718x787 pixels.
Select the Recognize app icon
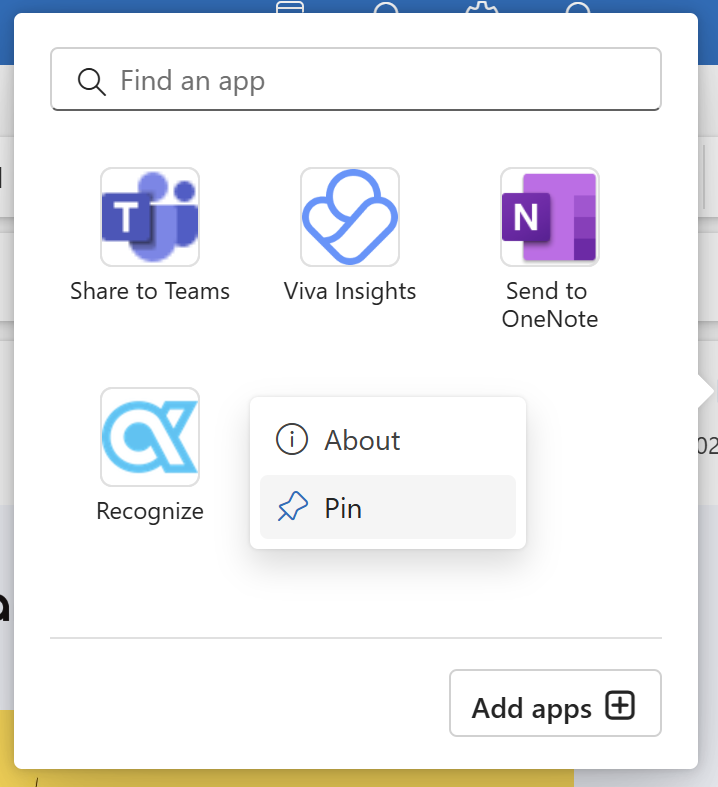[150, 437]
